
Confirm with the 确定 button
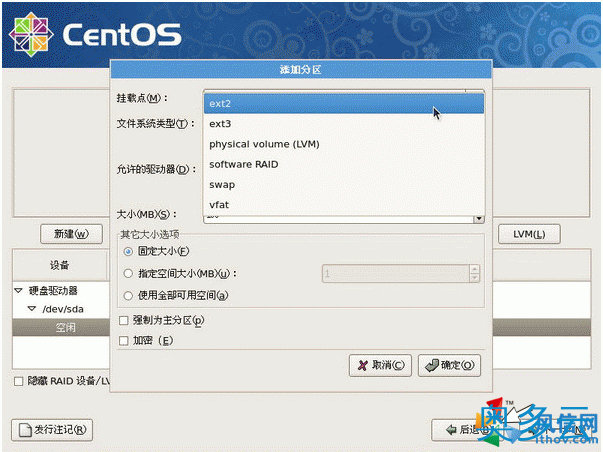[449, 365]
